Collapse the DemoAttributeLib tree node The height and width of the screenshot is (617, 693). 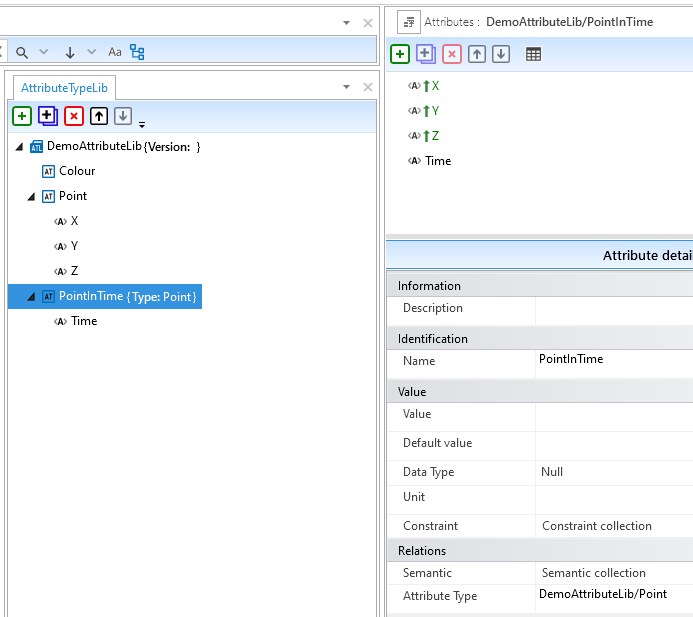[x=20, y=147]
